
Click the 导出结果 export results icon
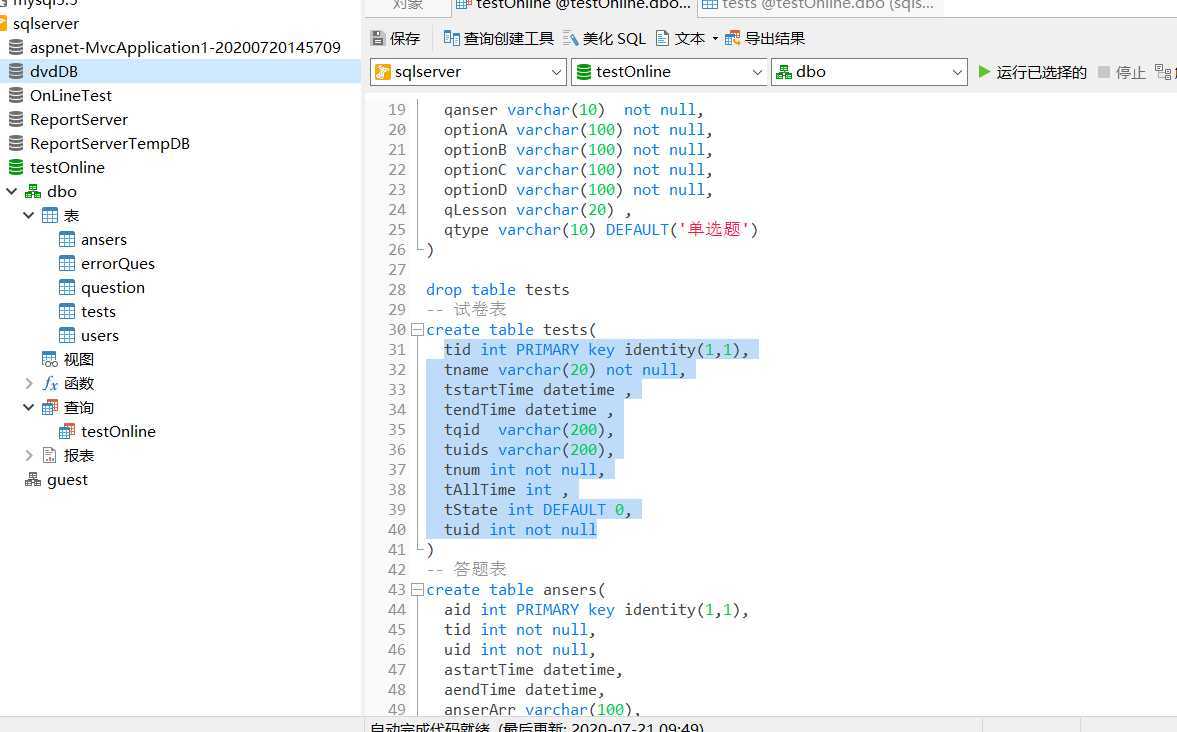click(x=733, y=38)
